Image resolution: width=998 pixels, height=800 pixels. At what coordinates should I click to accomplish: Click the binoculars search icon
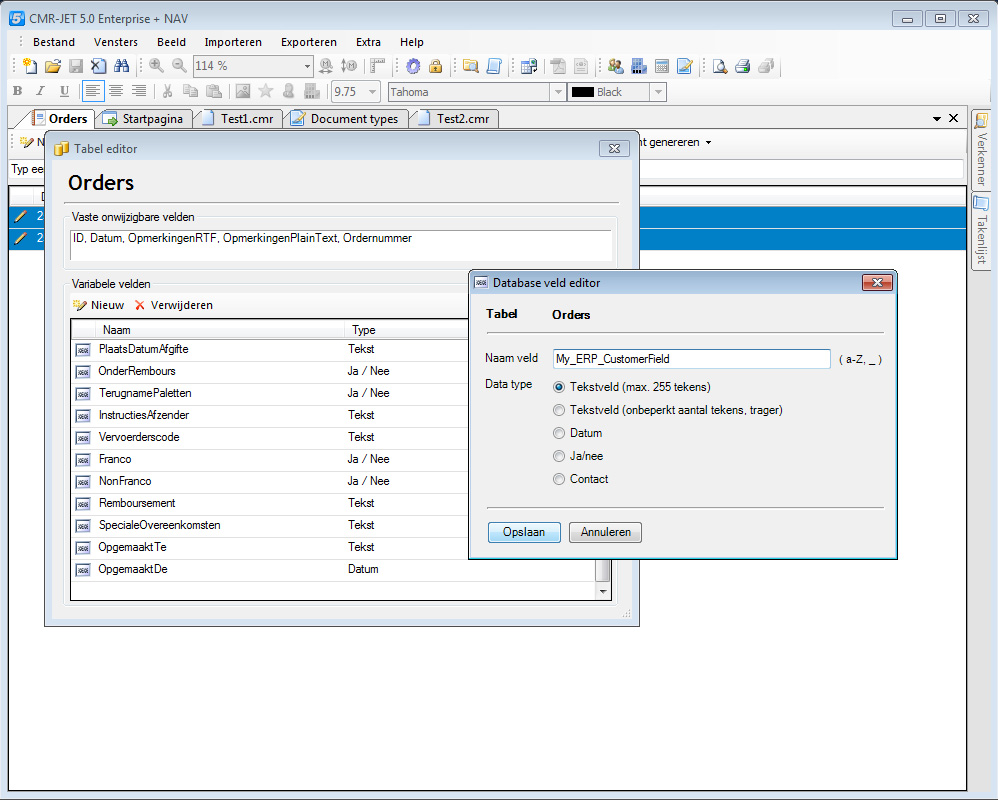pyautogui.click(x=122, y=66)
